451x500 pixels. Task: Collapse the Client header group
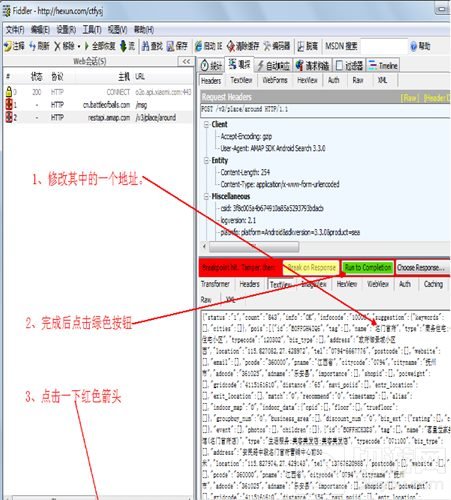[x=206, y=124]
